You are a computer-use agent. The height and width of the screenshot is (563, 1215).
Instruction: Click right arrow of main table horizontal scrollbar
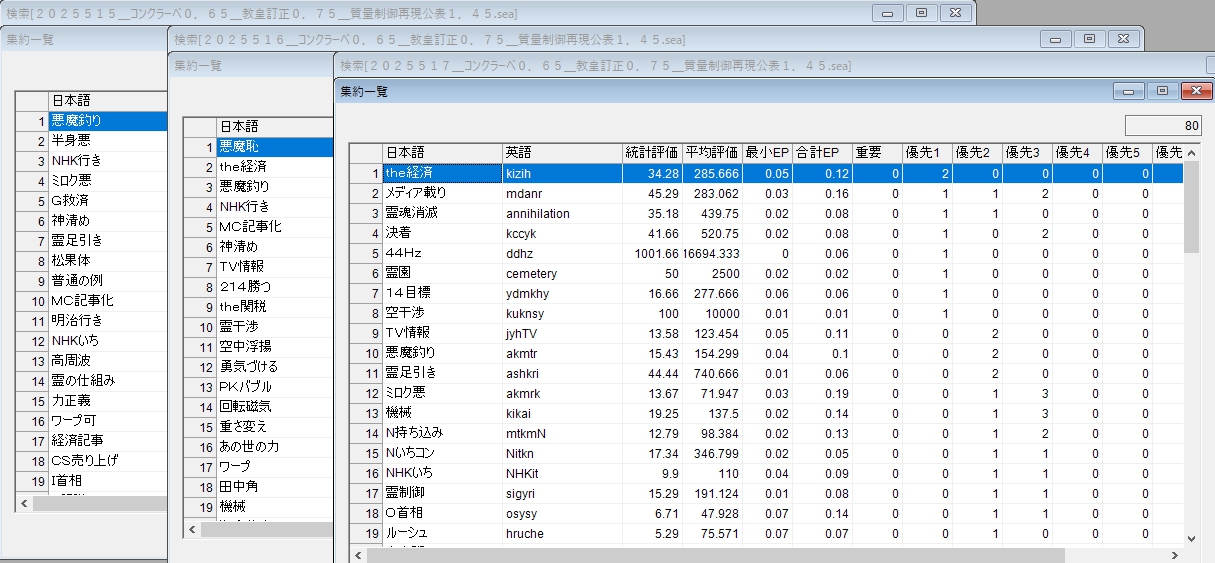(x=1174, y=554)
